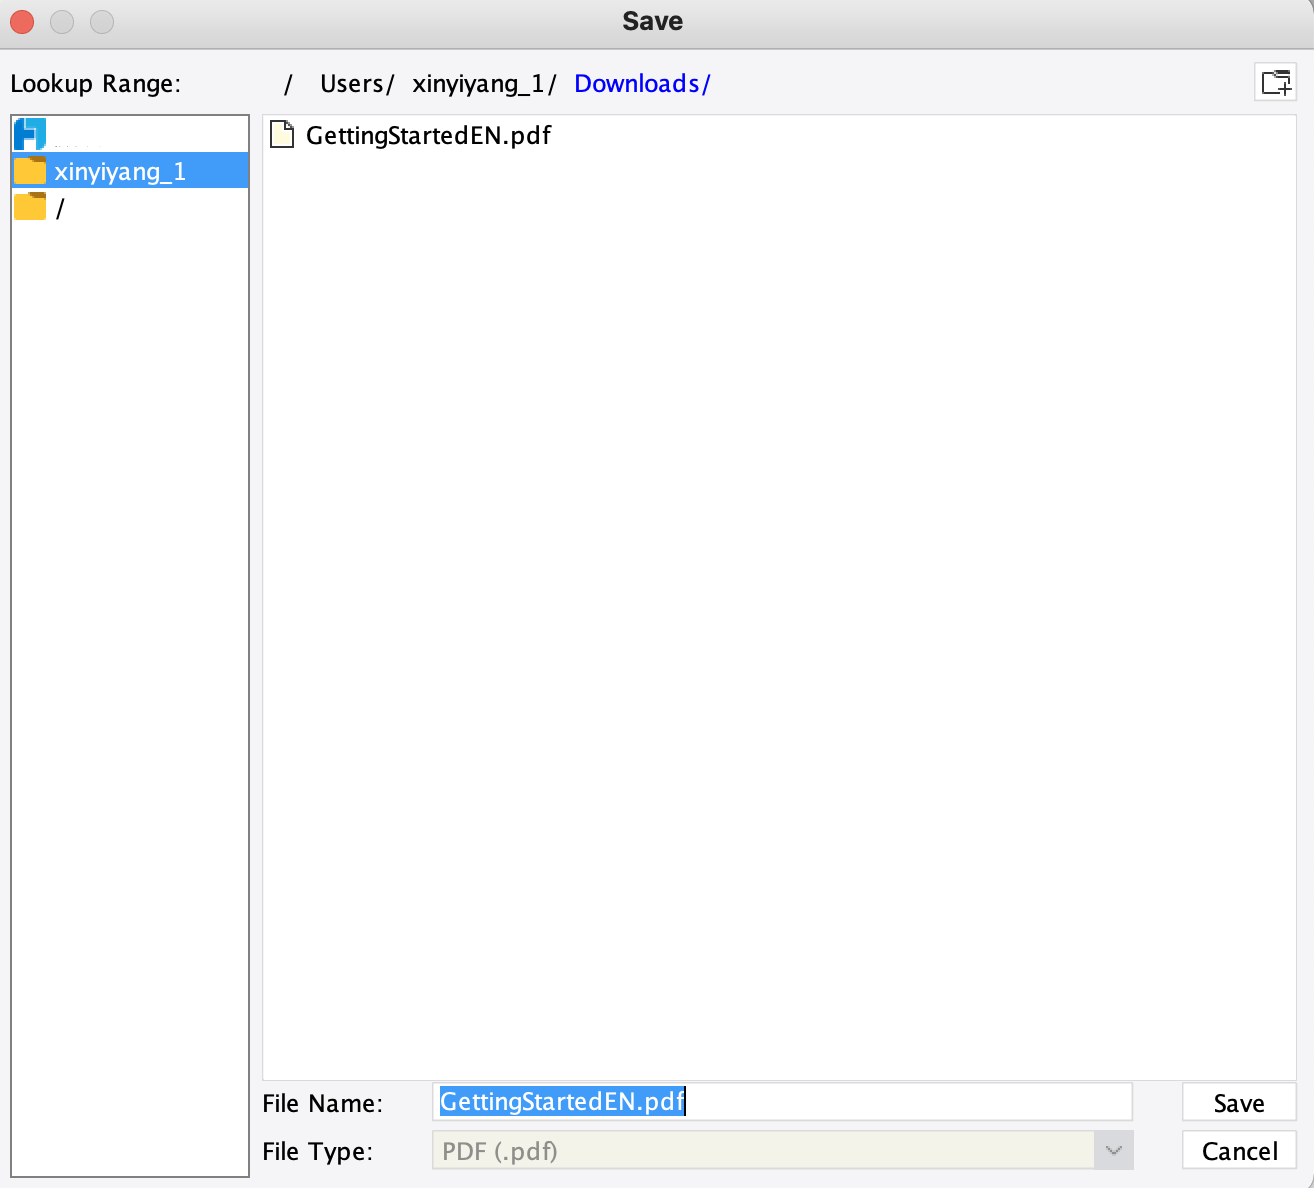
Task: Click the new folder icon at top right
Action: 1276,81
